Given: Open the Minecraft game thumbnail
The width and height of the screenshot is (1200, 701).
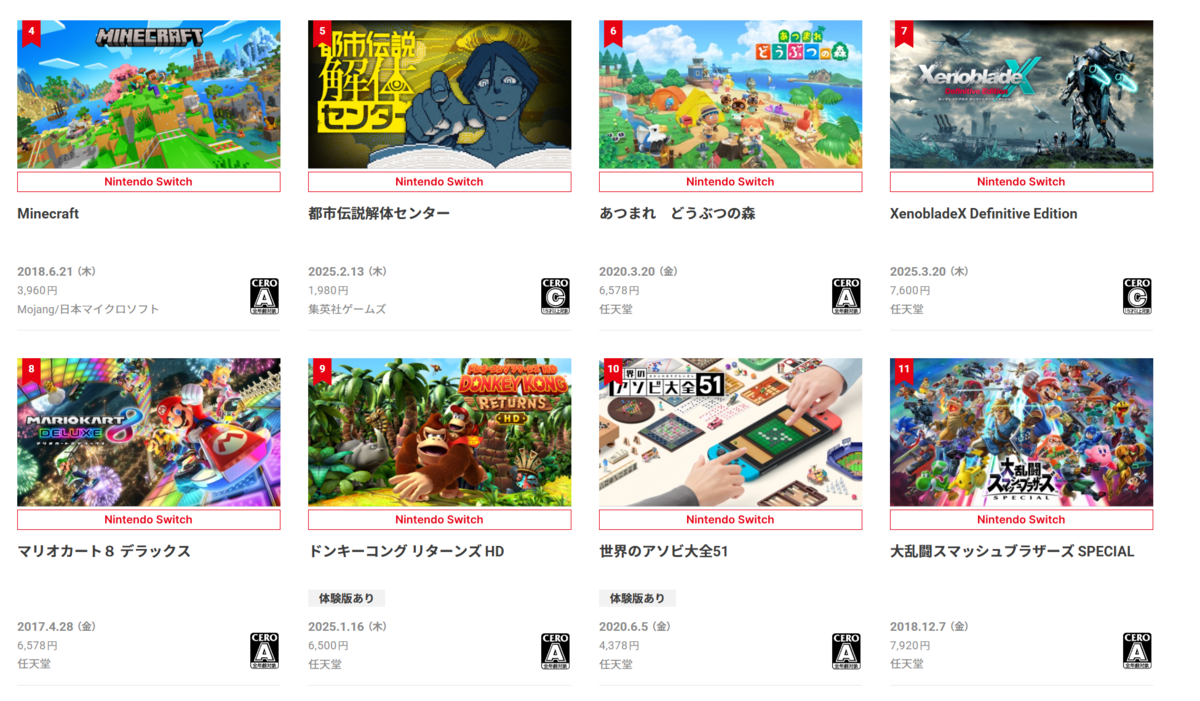Looking at the screenshot, I should tap(149, 94).
